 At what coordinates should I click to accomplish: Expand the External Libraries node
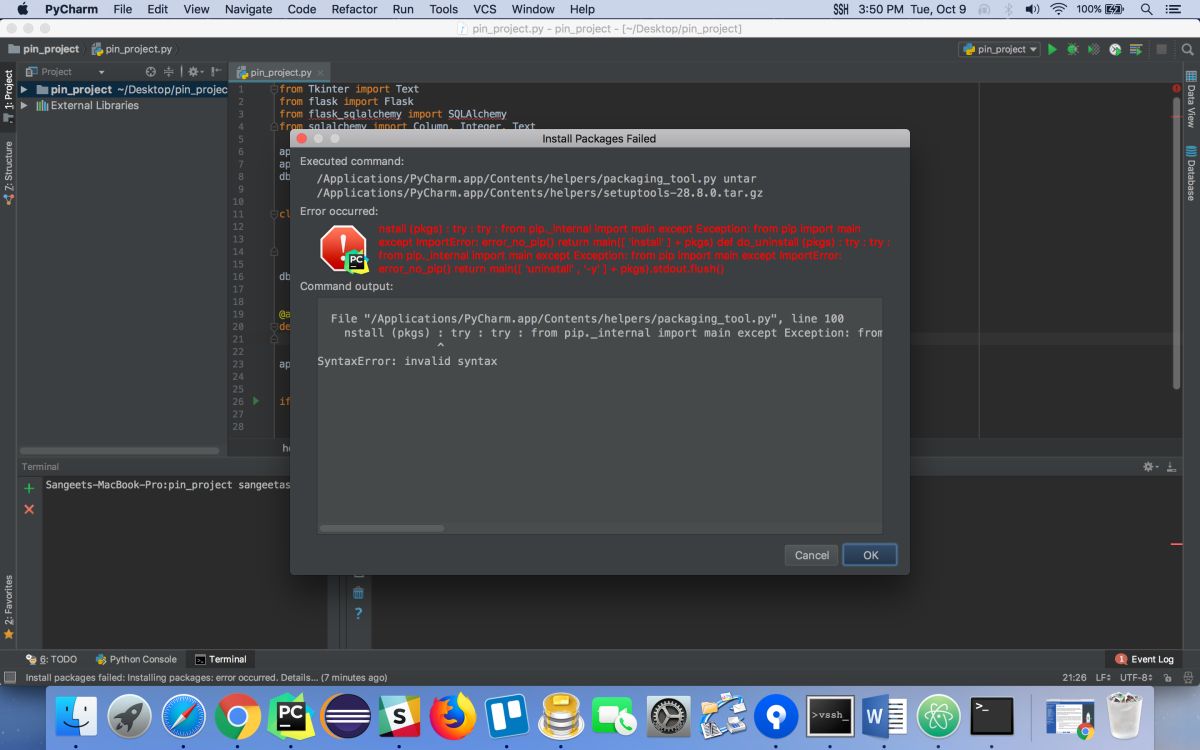pos(24,105)
